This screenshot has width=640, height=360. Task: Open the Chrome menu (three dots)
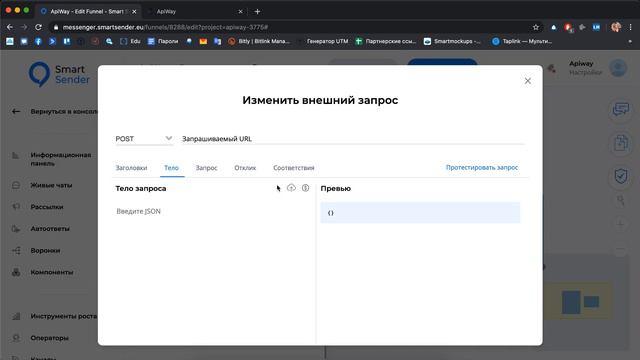(631, 27)
